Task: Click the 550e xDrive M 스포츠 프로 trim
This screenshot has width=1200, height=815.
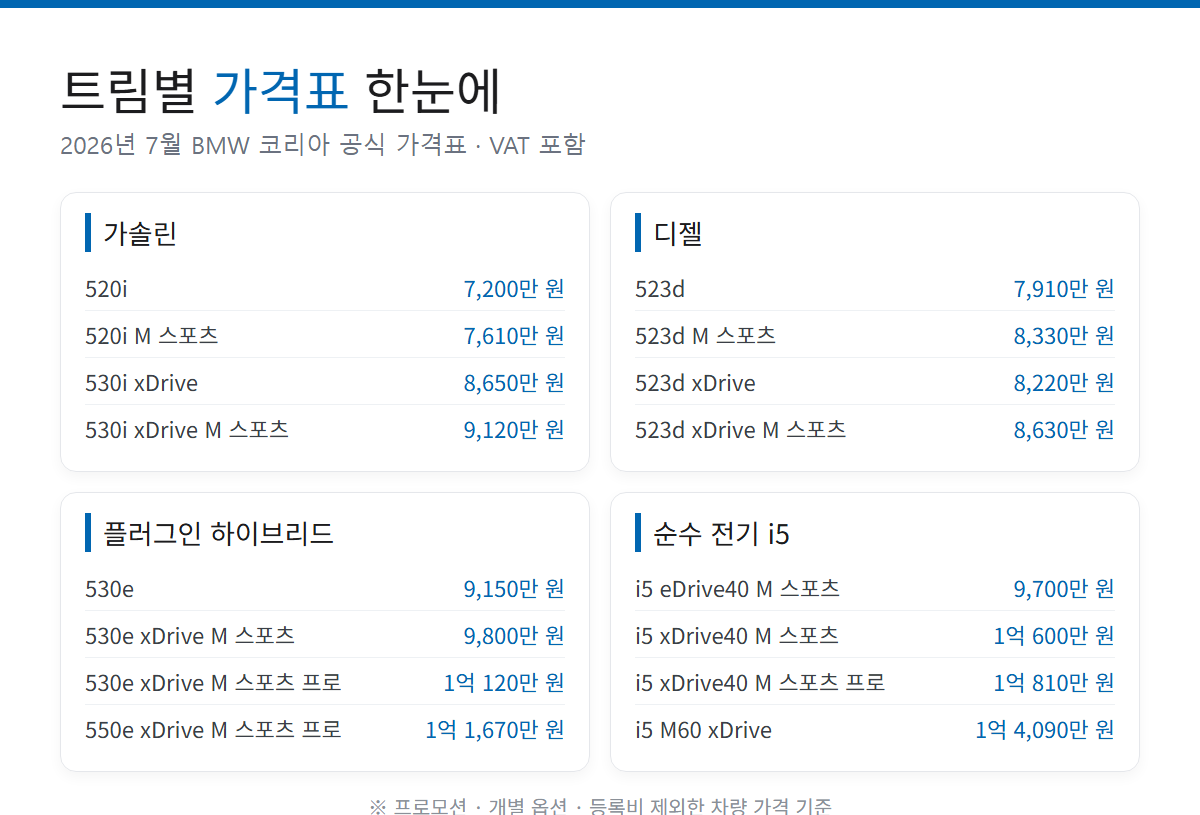Action: click(x=214, y=730)
